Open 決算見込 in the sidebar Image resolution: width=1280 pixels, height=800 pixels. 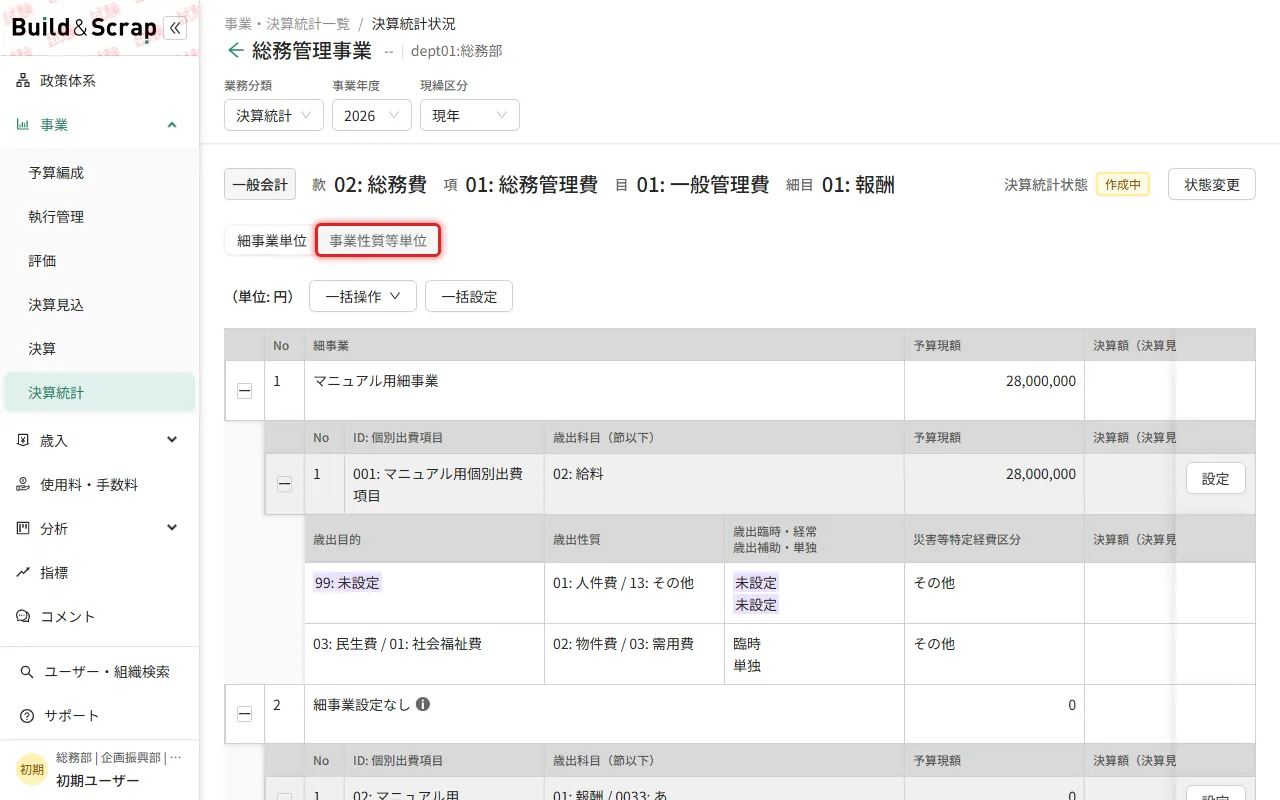tap(99, 305)
